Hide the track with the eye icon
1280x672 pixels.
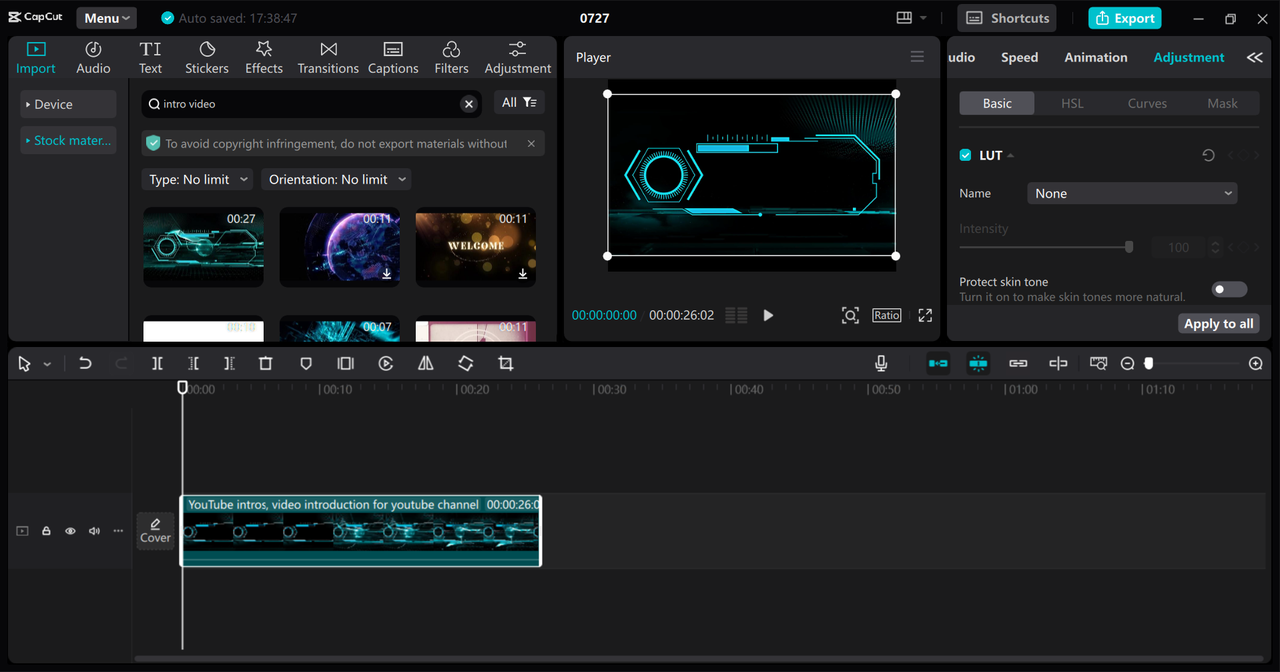click(70, 531)
